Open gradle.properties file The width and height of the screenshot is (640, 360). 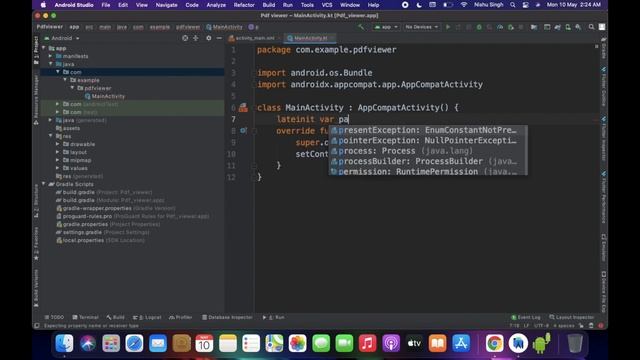tap(108, 224)
